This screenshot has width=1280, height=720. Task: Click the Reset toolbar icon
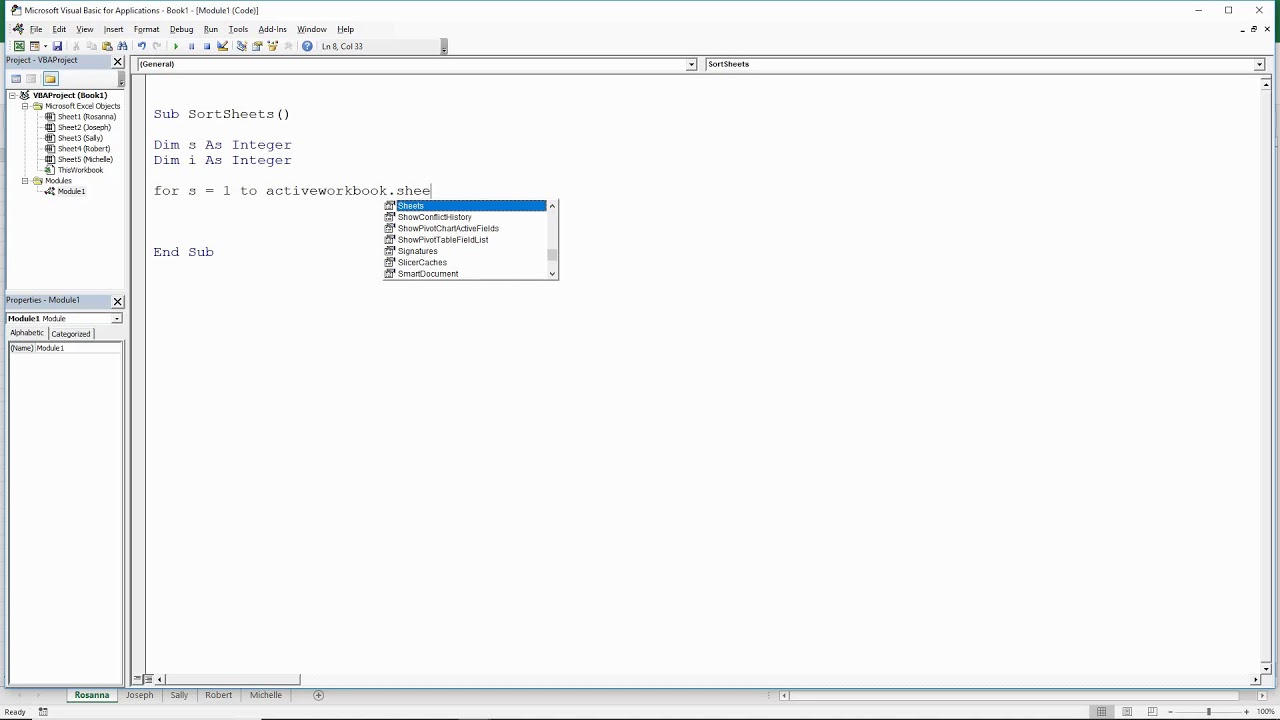[207, 46]
